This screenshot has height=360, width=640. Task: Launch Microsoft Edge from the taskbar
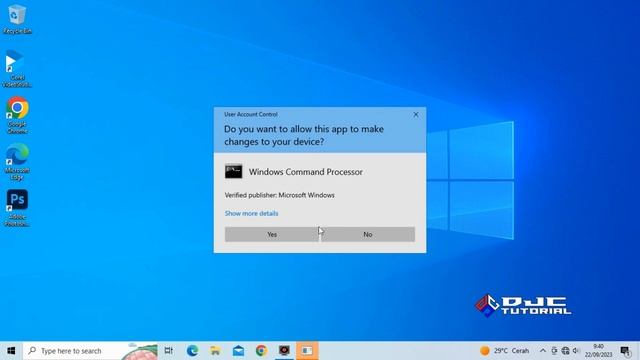click(x=192, y=351)
